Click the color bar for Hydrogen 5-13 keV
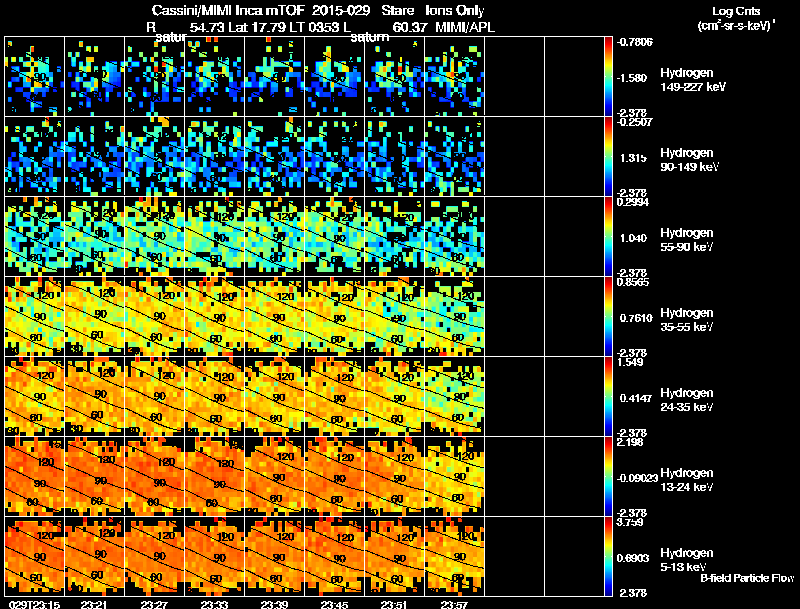800x609 pixels. (x=609, y=557)
